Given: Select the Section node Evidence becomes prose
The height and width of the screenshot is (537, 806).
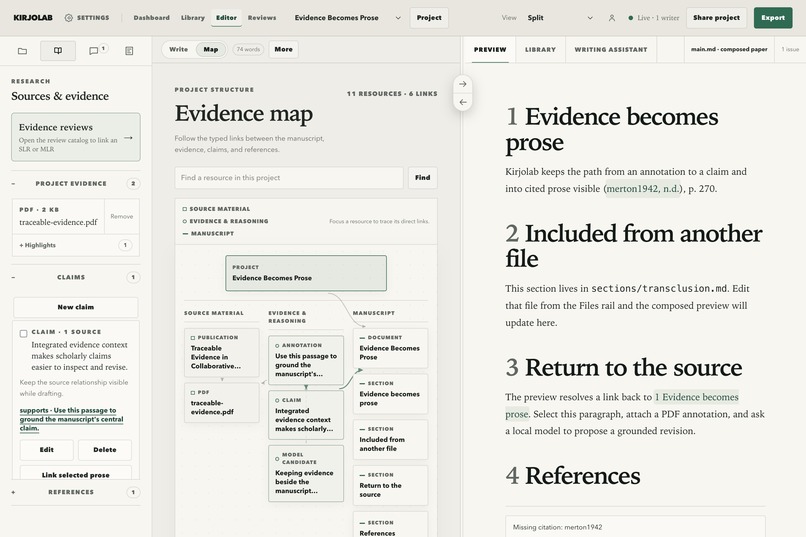Looking at the screenshot, I should pyautogui.click(x=390, y=394).
